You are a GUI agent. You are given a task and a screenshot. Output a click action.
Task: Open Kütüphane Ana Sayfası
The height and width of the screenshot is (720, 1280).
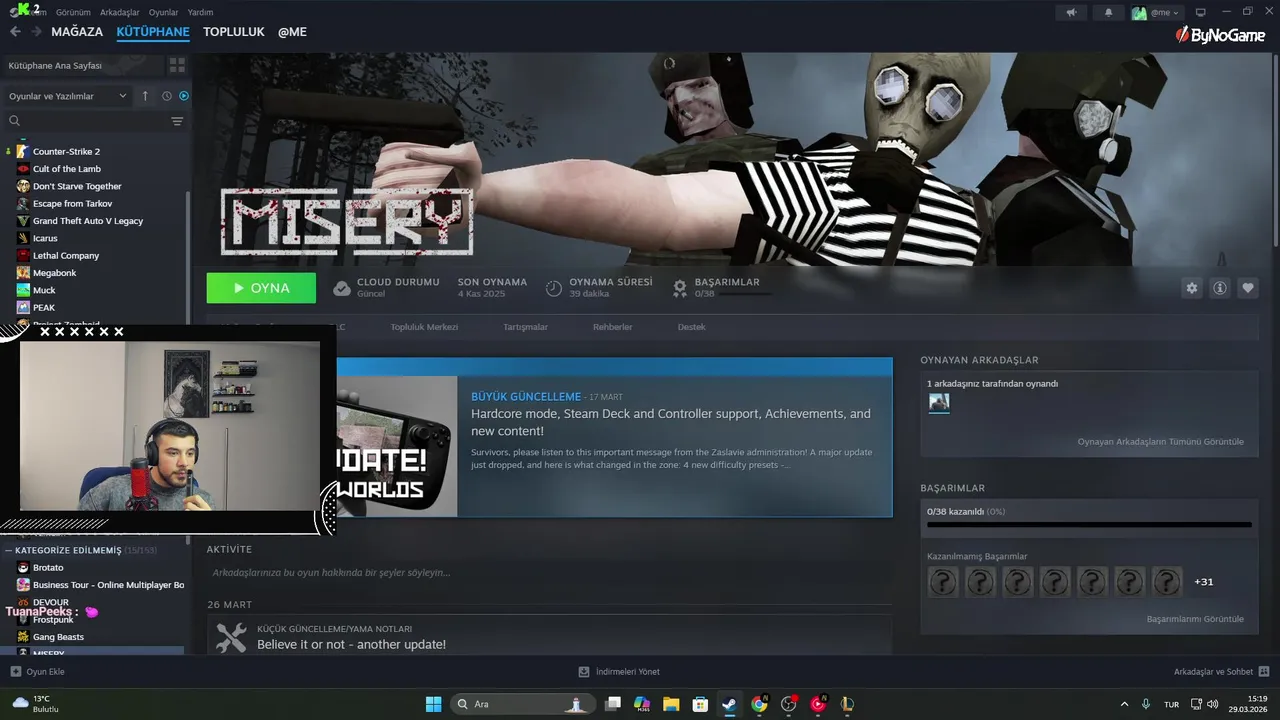click(83, 65)
